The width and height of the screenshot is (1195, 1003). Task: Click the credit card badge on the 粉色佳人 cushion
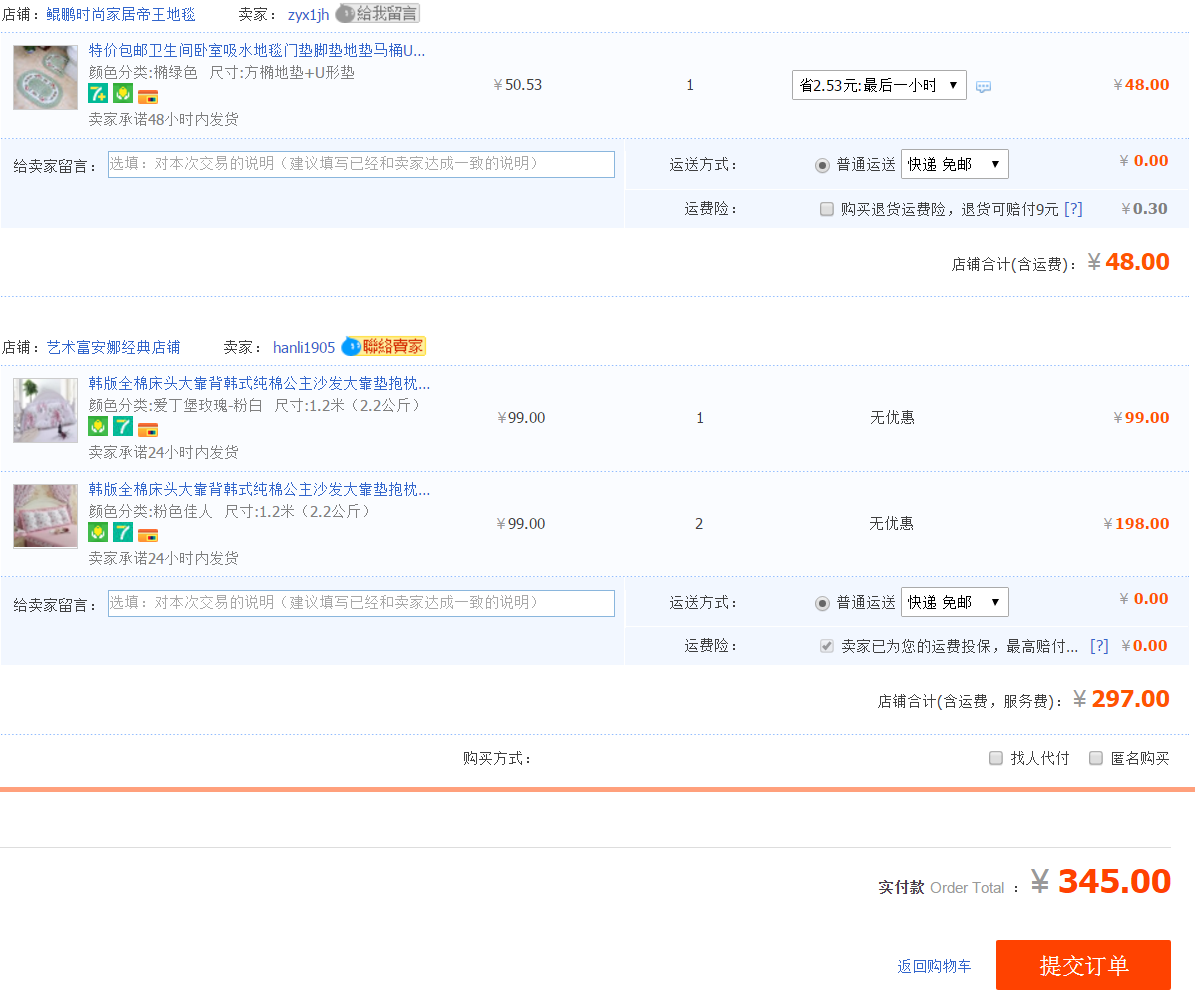tap(148, 535)
